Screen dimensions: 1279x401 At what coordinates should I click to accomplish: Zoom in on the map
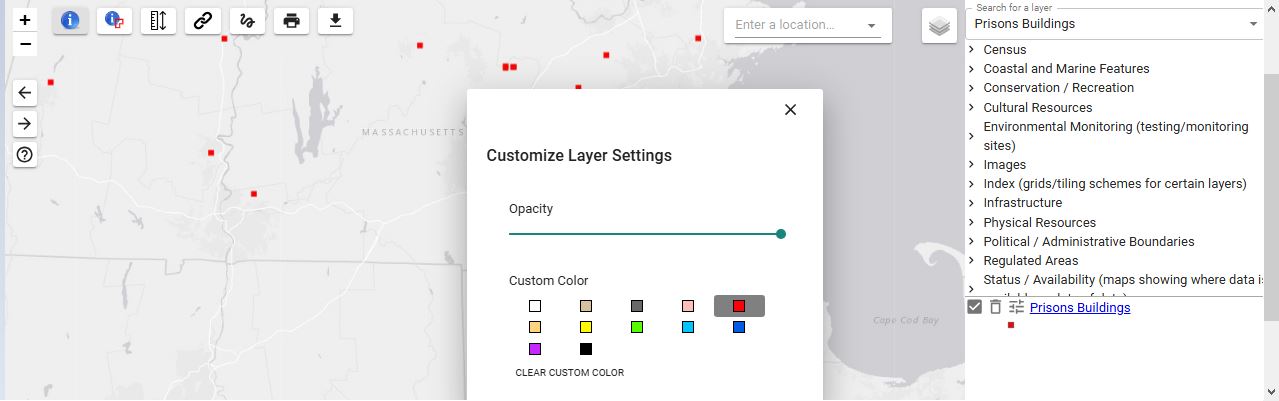(x=25, y=20)
